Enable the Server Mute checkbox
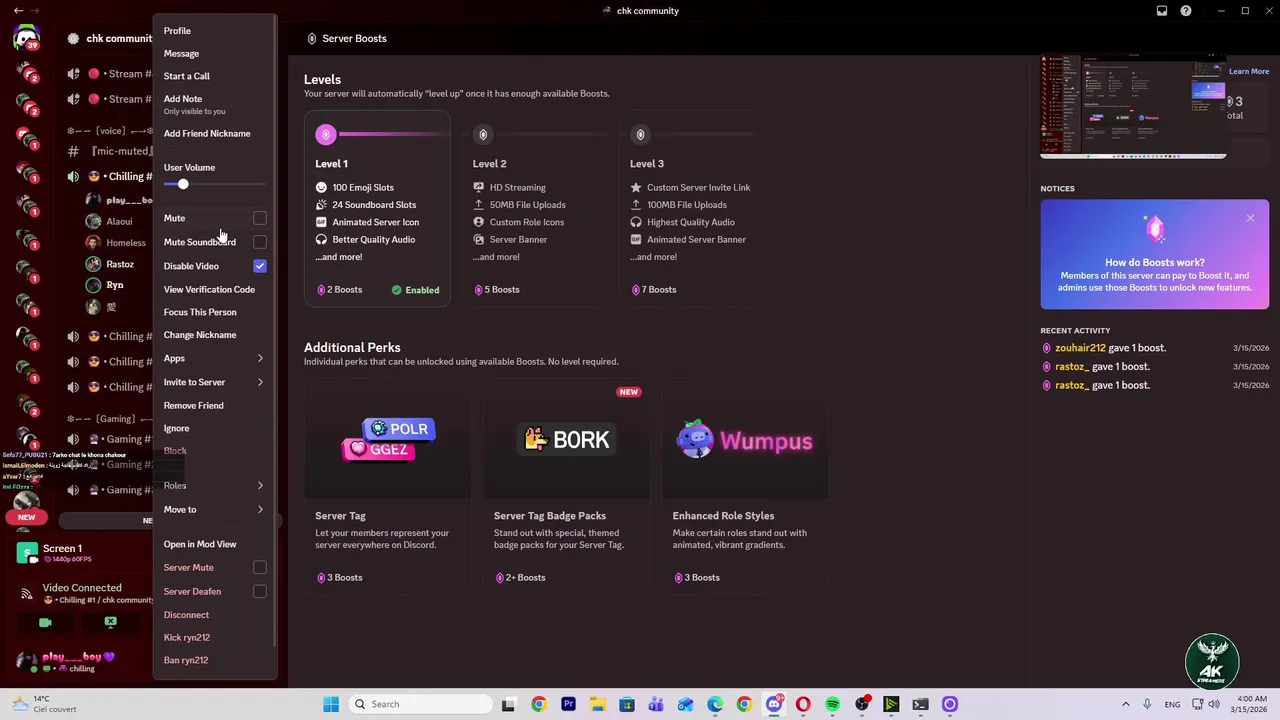This screenshot has height=720, width=1280. (x=260, y=567)
